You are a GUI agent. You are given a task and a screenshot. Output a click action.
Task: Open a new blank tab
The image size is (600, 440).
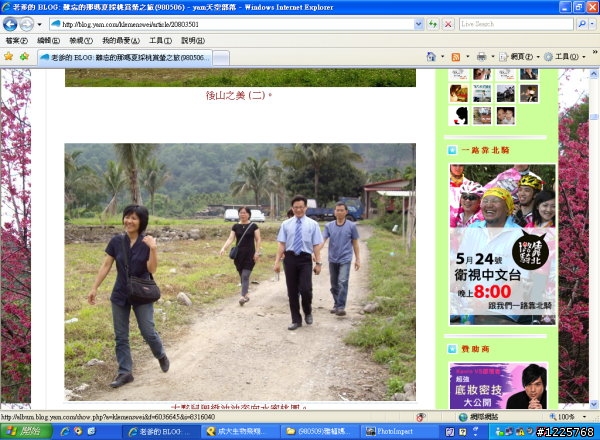tap(221, 58)
